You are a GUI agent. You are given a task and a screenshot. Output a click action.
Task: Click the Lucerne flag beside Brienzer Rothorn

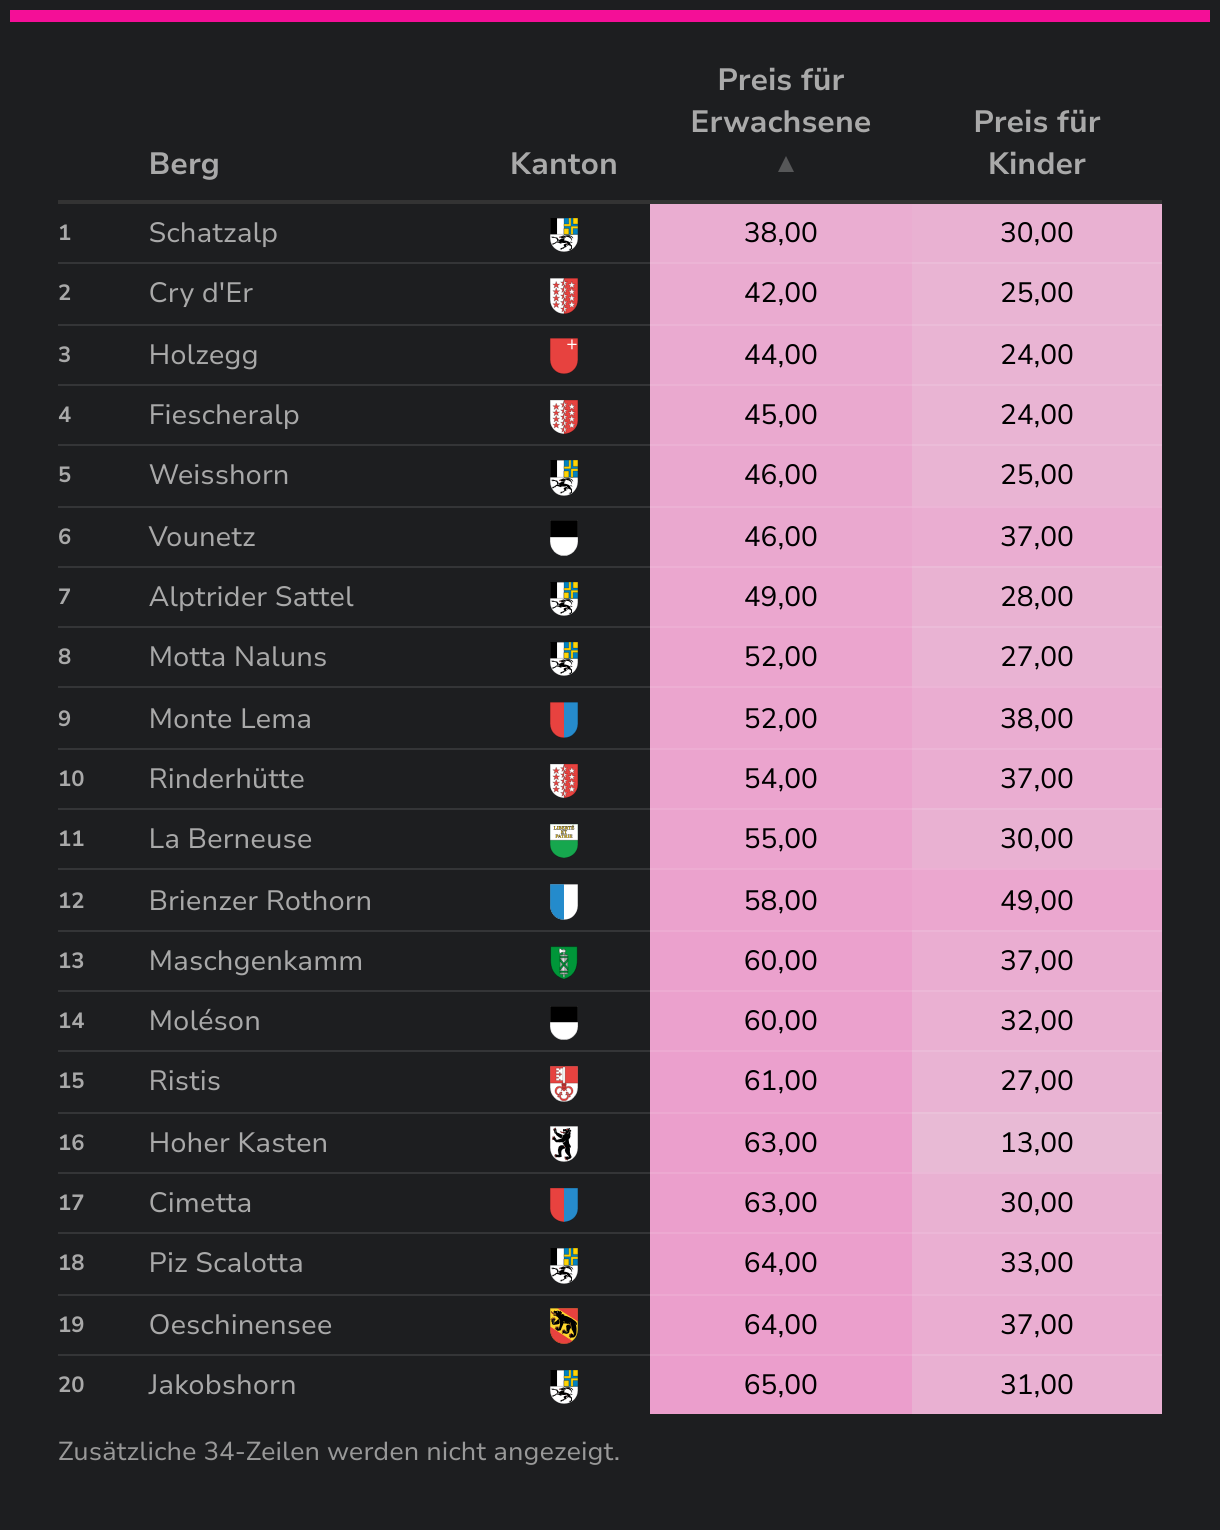[564, 902]
